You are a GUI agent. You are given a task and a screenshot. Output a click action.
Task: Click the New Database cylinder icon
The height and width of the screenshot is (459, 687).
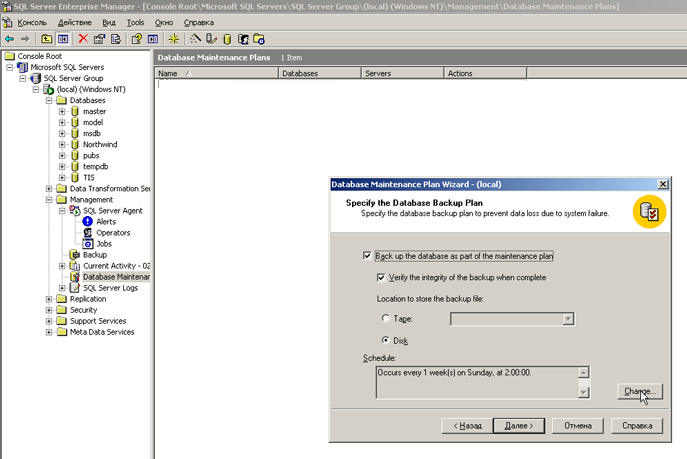[x=227, y=39]
